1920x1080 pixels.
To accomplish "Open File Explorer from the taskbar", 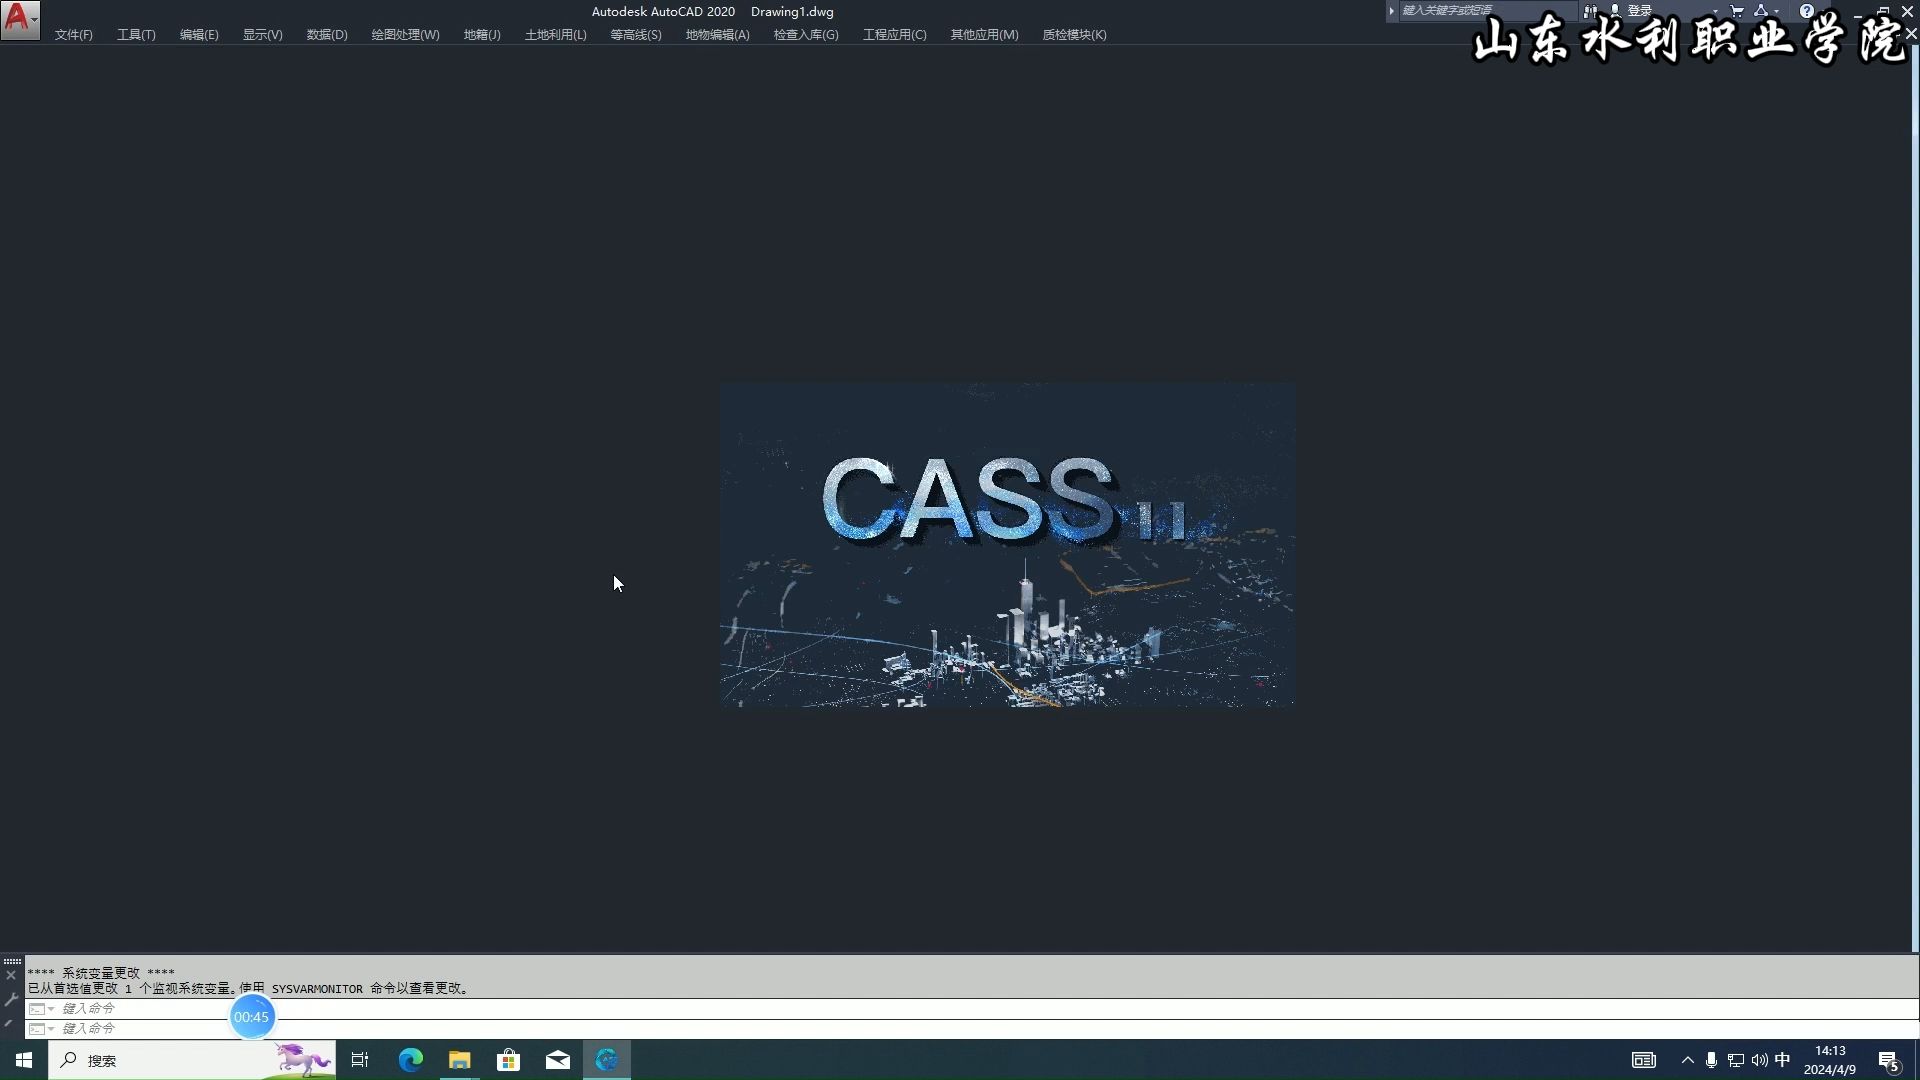I will coord(459,1060).
